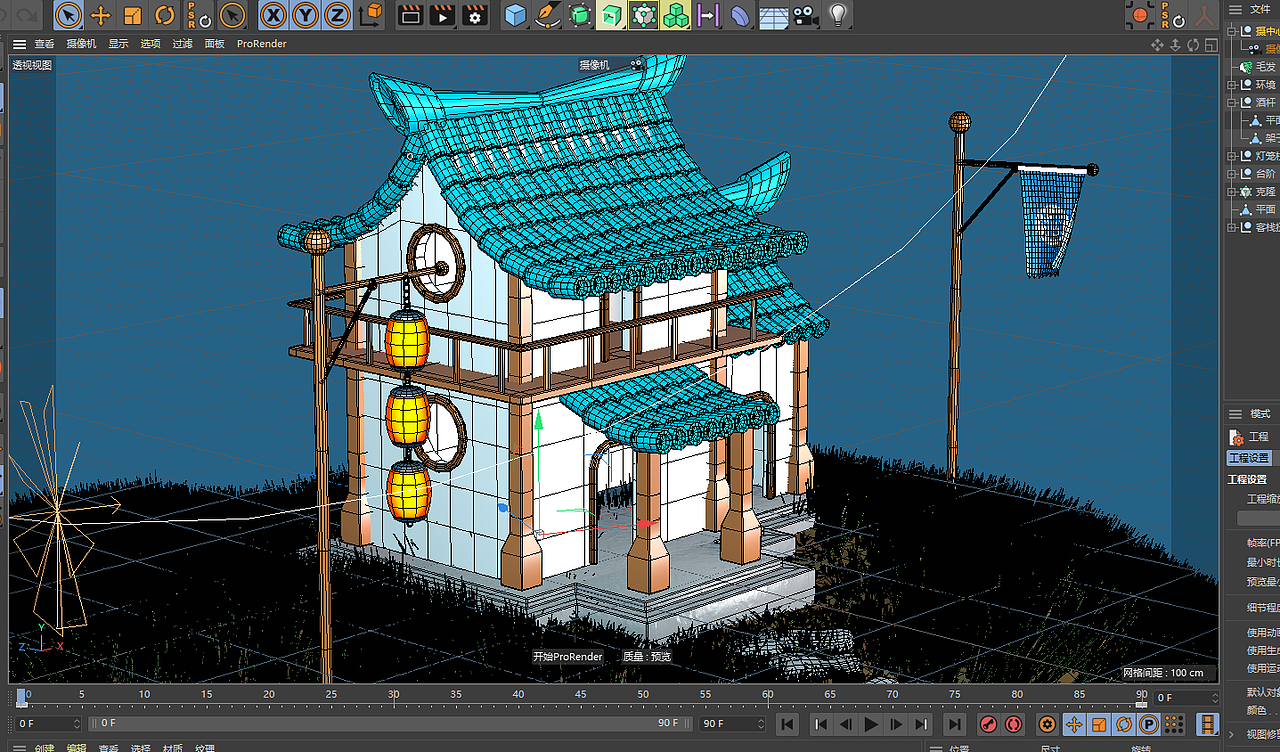1280x752 pixels.
Task: Select the Pen spline tool
Action: [547, 16]
